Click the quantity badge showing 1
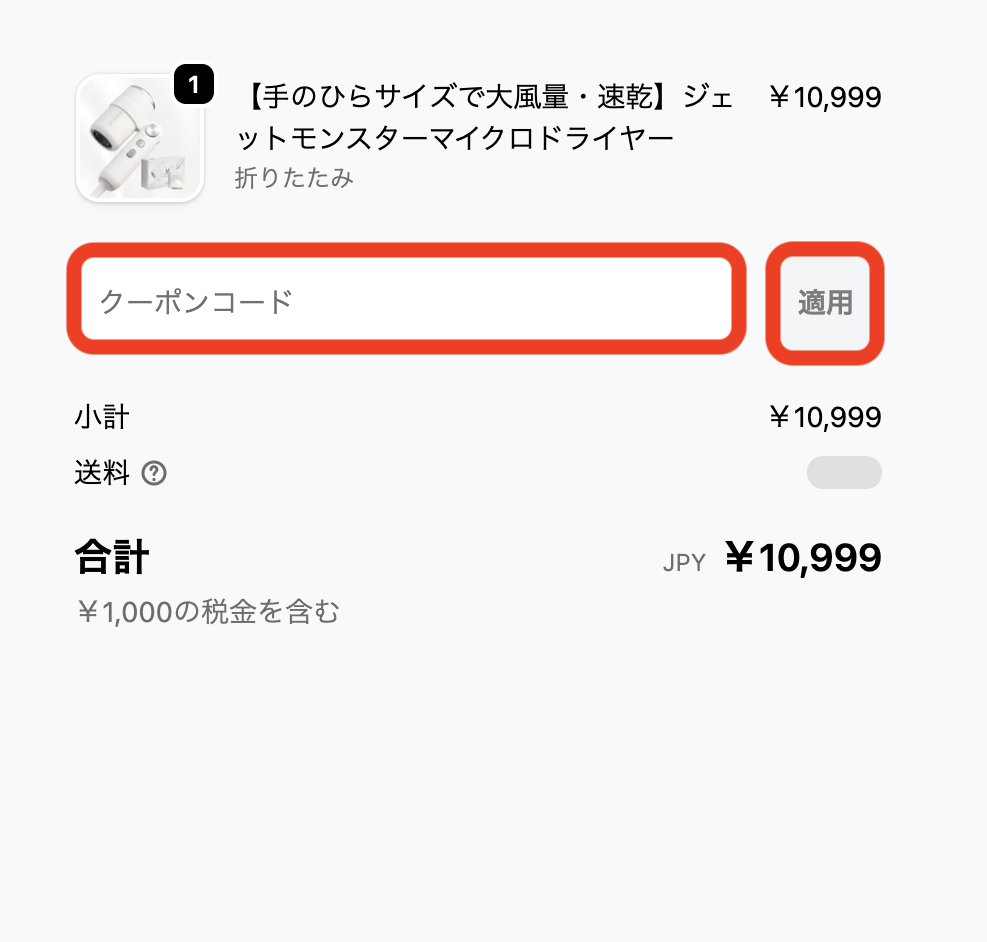987x942 pixels. click(194, 86)
